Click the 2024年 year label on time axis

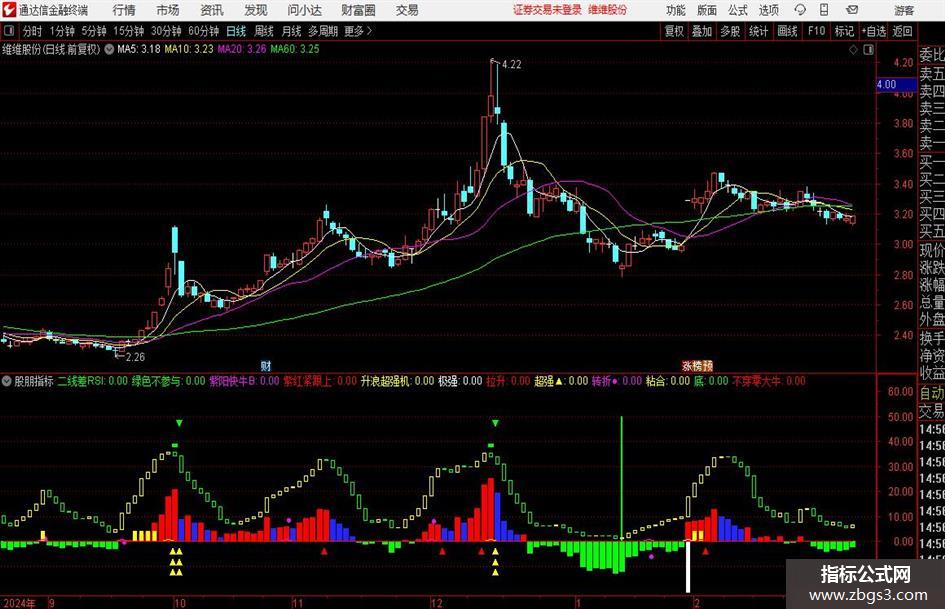(19, 603)
